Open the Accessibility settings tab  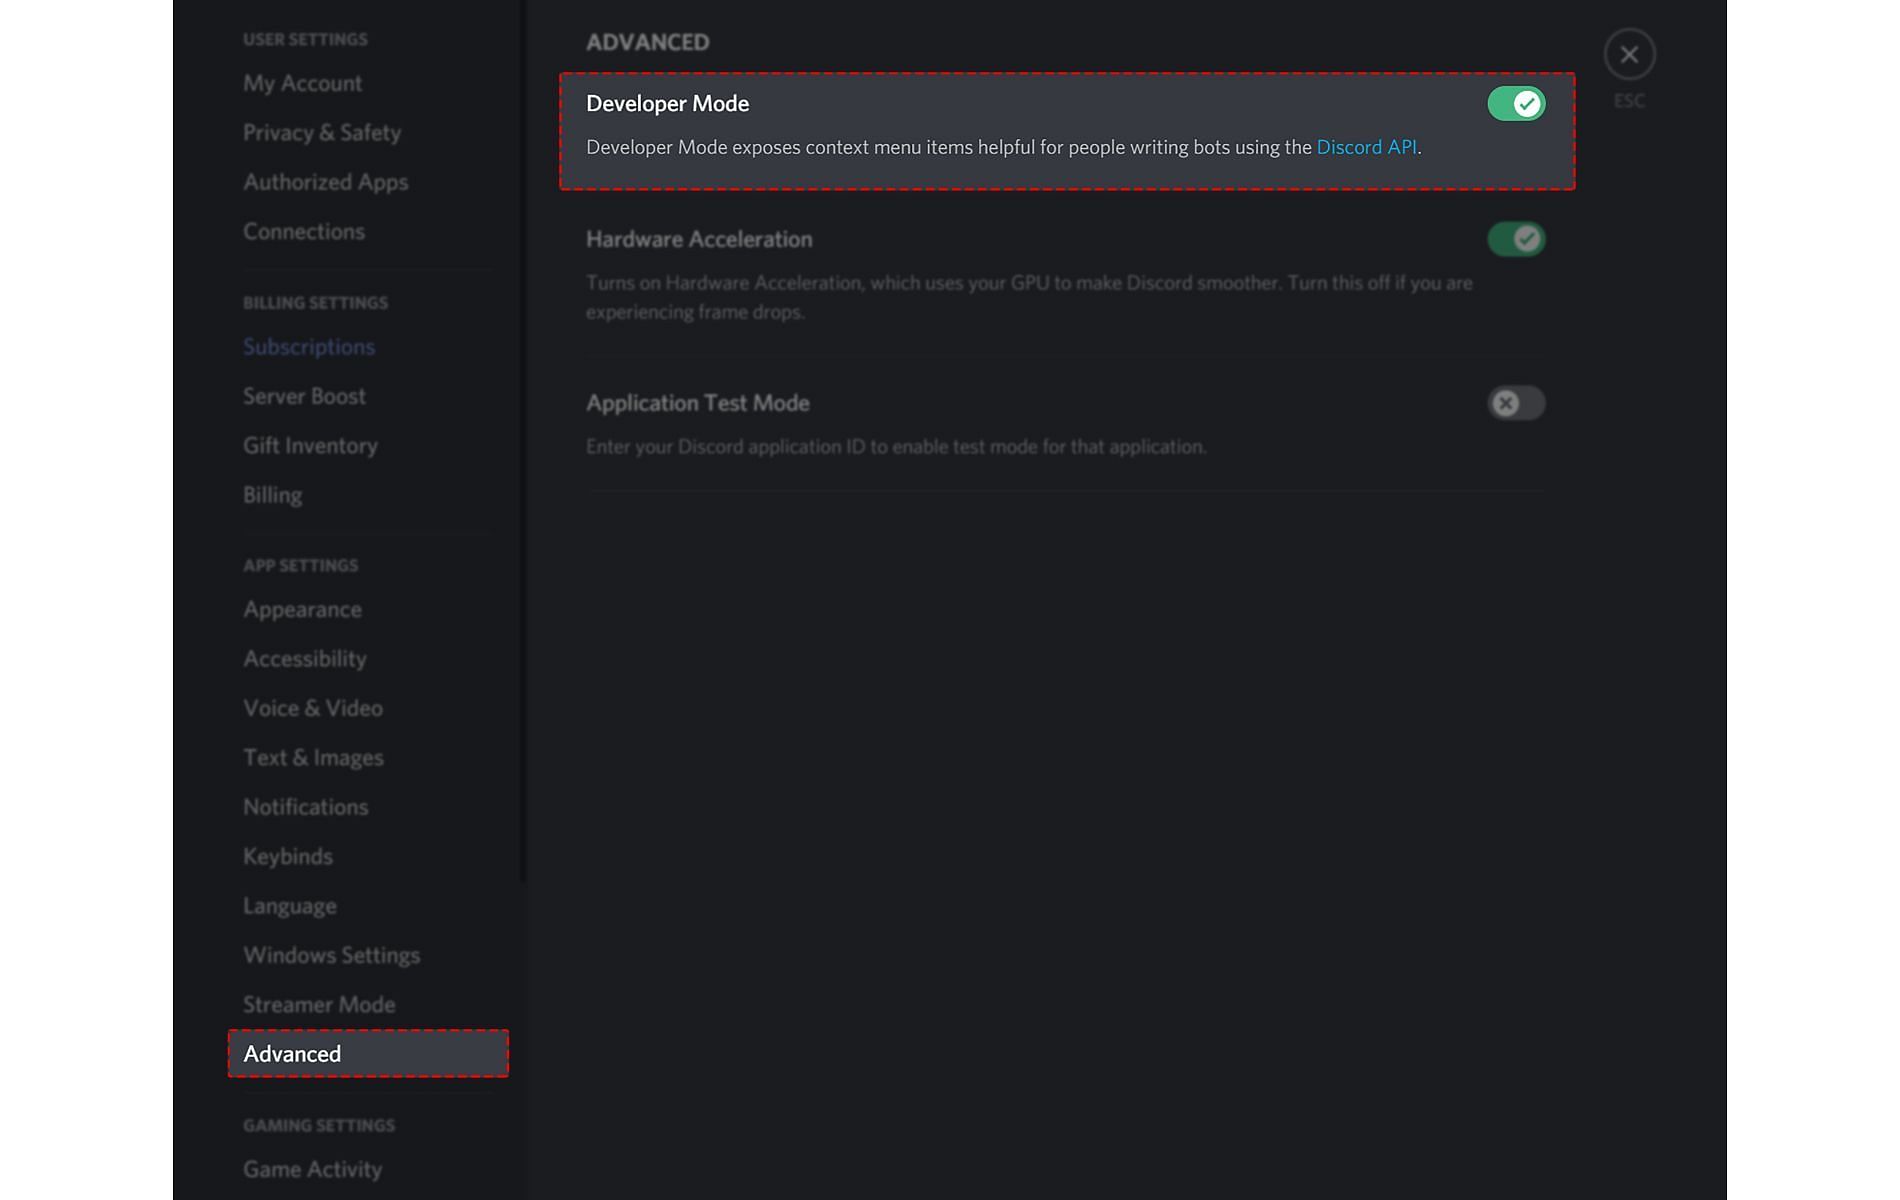[304, 659]
